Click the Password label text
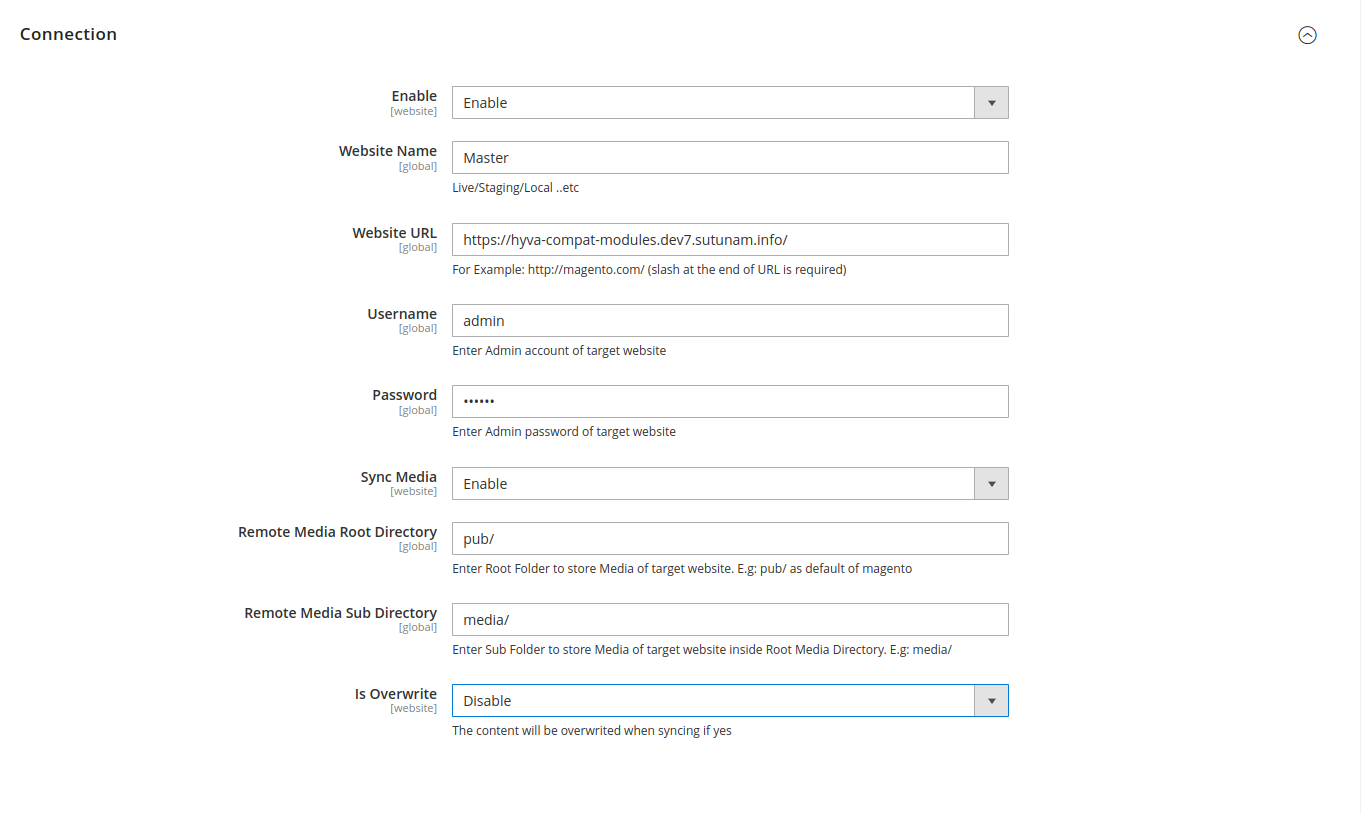The image size is (1361, 814). 405,395
